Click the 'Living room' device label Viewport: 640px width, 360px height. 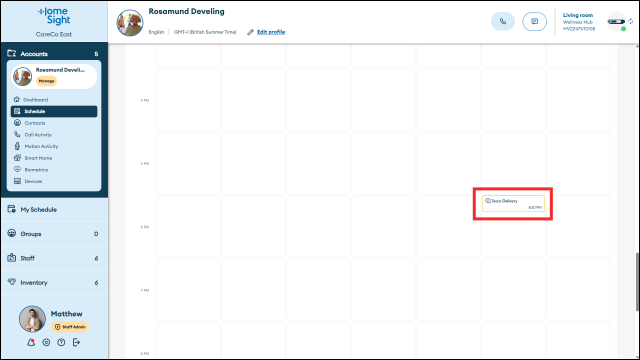click(578, 15)
